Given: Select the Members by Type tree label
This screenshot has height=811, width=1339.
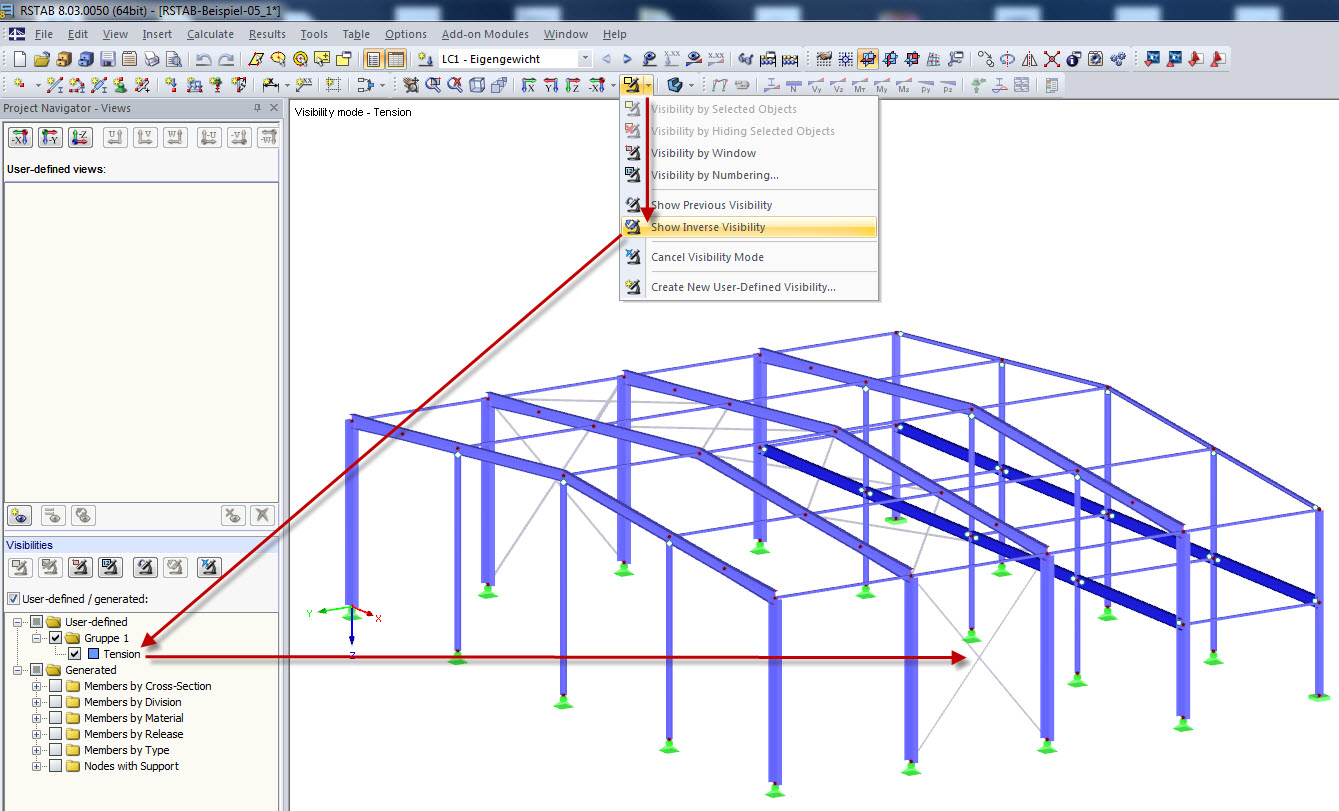Looking at the screenshot, I should pyautogui.click(x=127, y=750).
